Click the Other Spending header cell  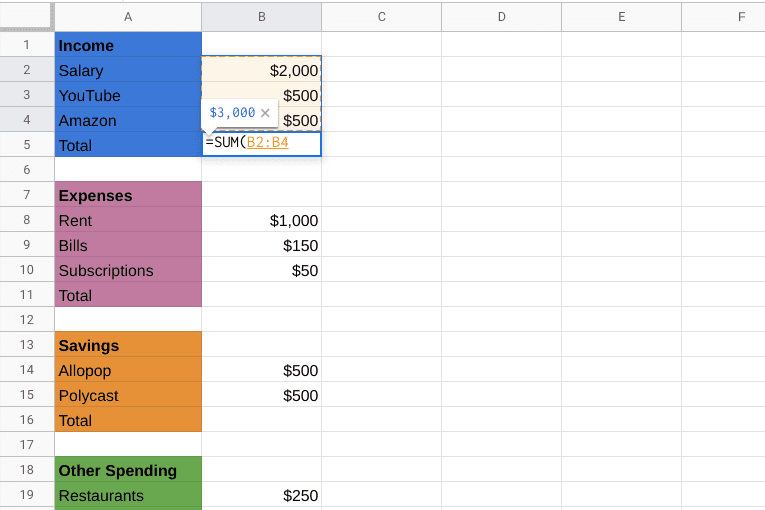[x=128, y=469]
